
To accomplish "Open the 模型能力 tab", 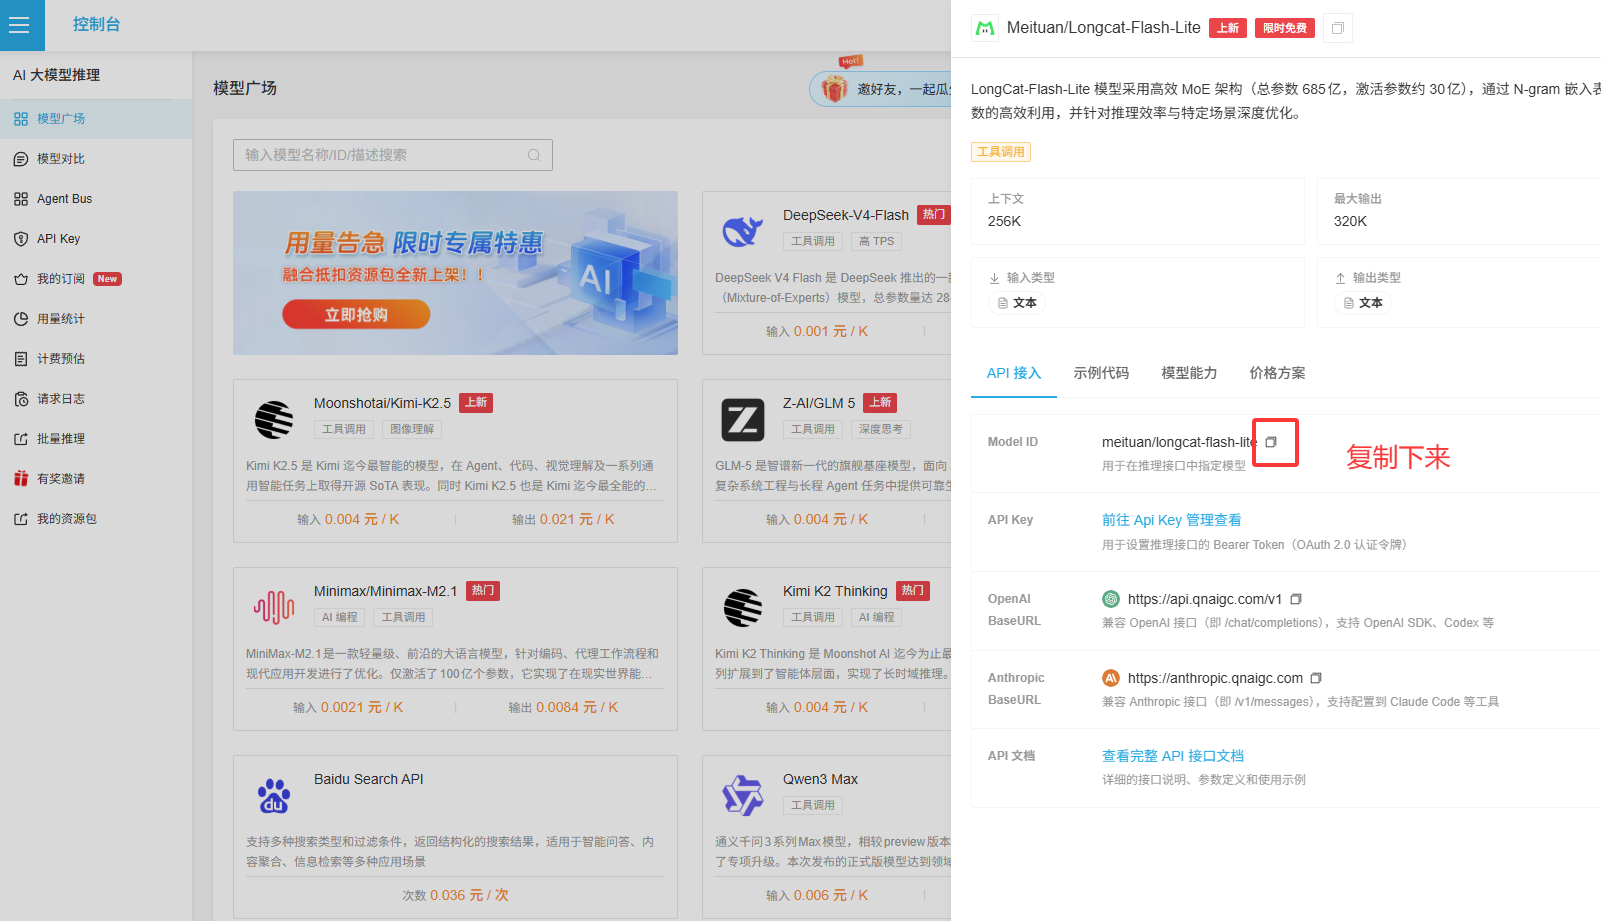I will click(1189, 373).
